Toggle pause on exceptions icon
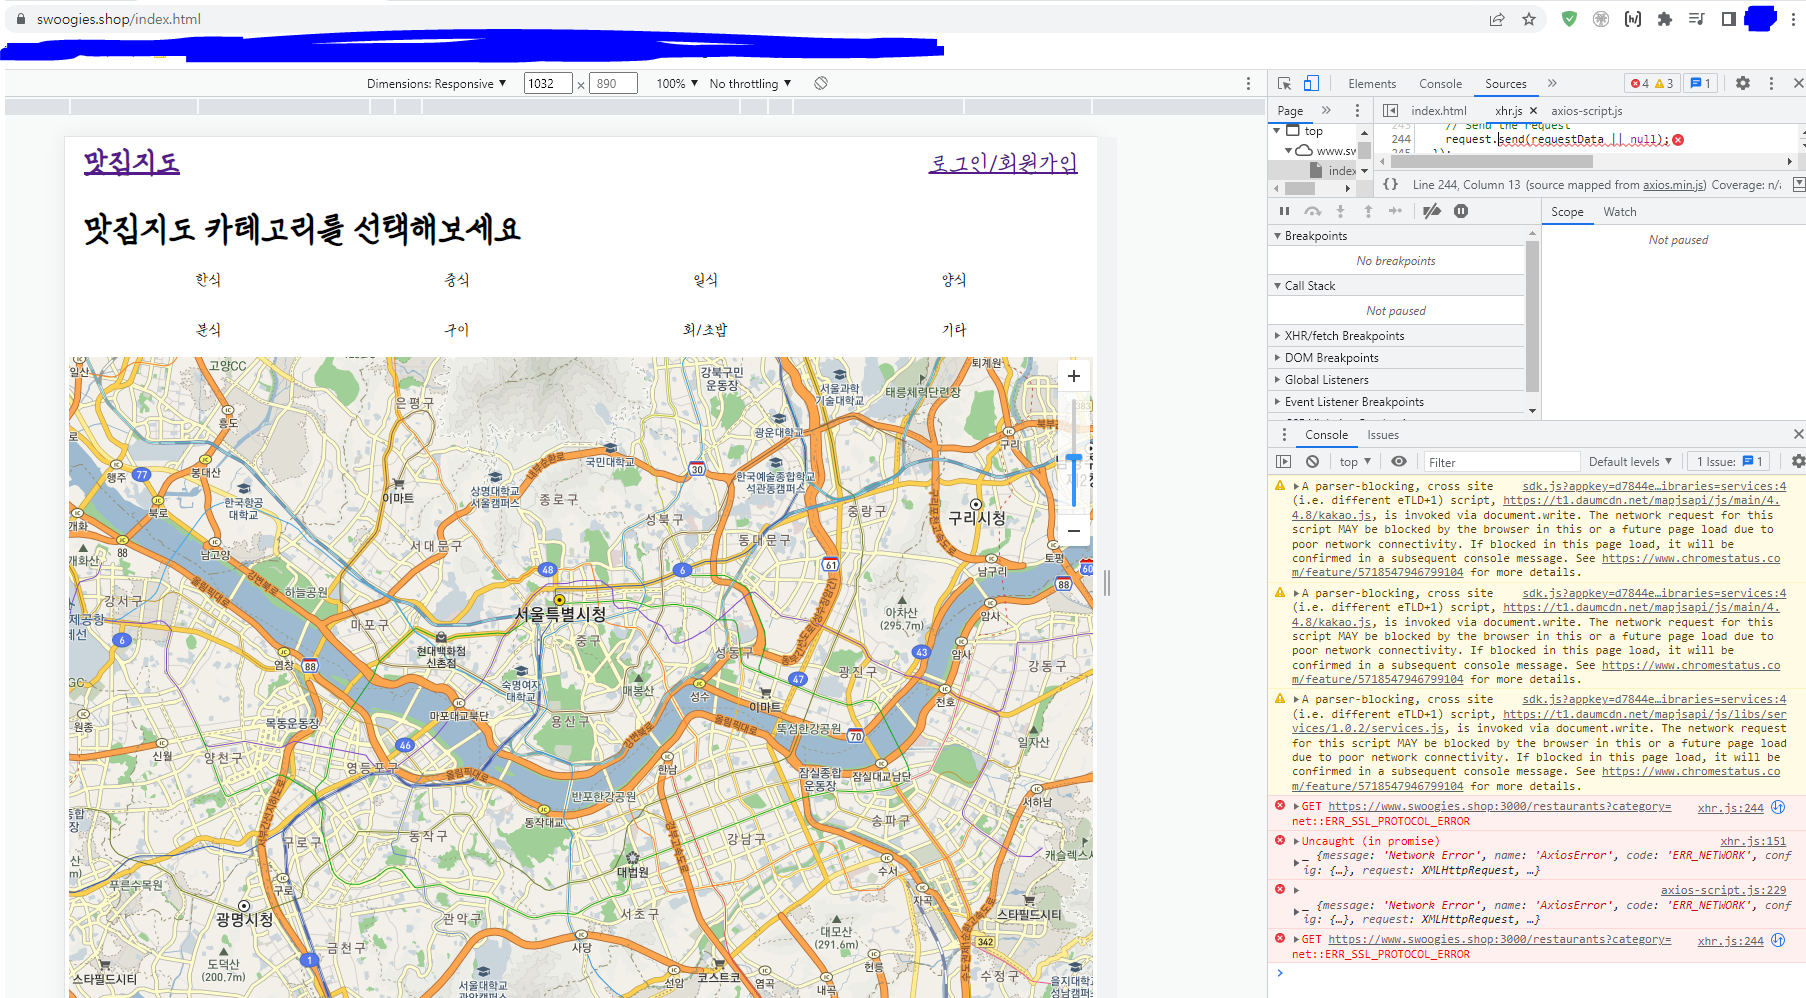Viewport: 1806px width, 998px height. [x=1461, y=211]
